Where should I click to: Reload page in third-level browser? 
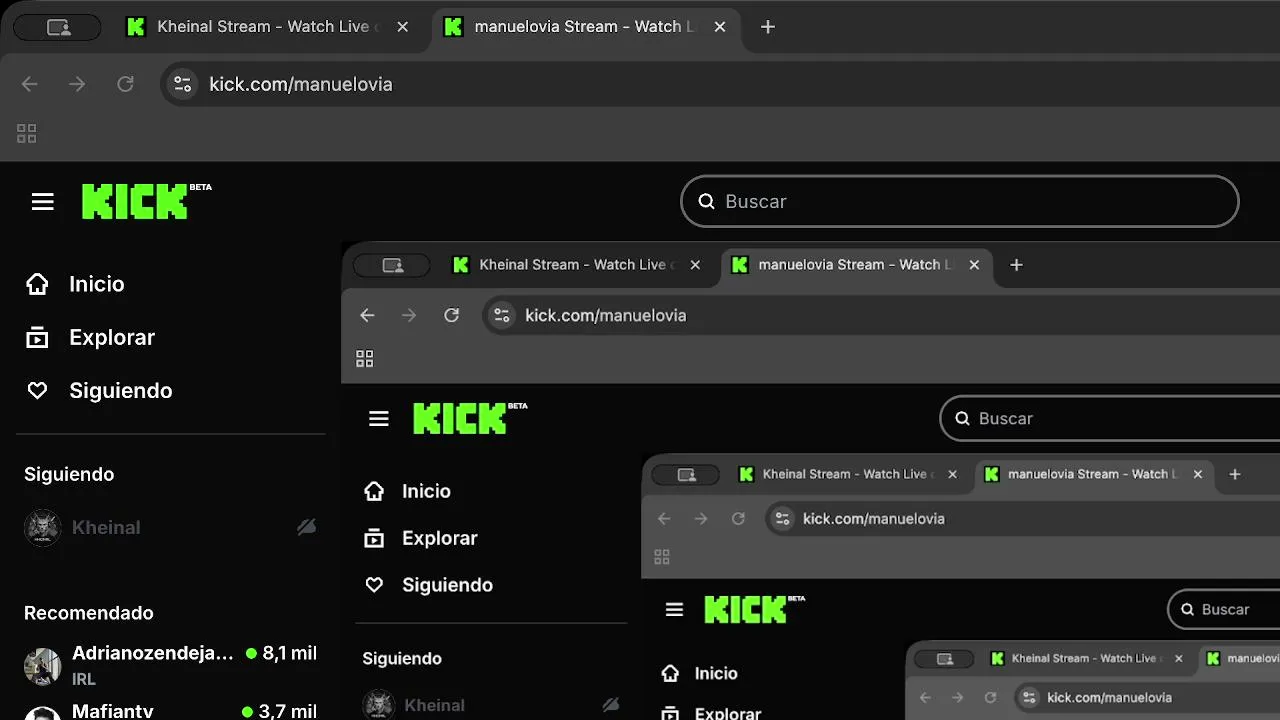(738, 518)
